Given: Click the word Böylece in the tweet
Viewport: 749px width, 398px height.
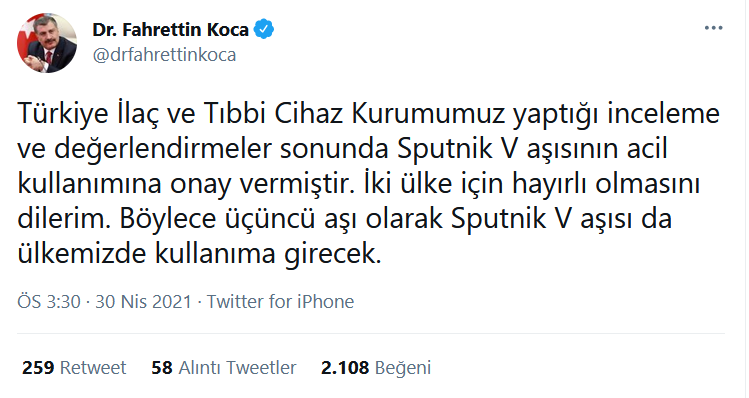Looking at the screenshot, I should pos(168,219).
